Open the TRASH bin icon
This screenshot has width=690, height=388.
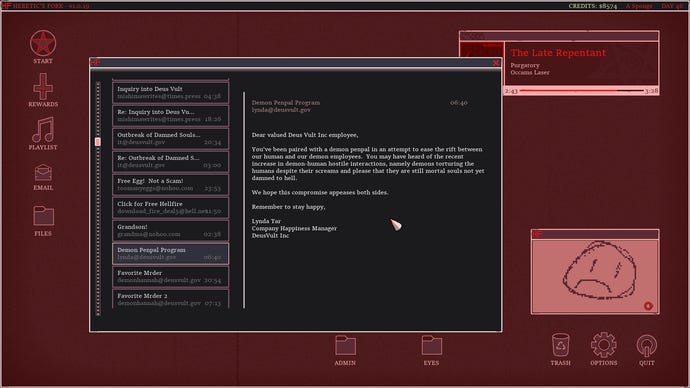pos(560,345)
